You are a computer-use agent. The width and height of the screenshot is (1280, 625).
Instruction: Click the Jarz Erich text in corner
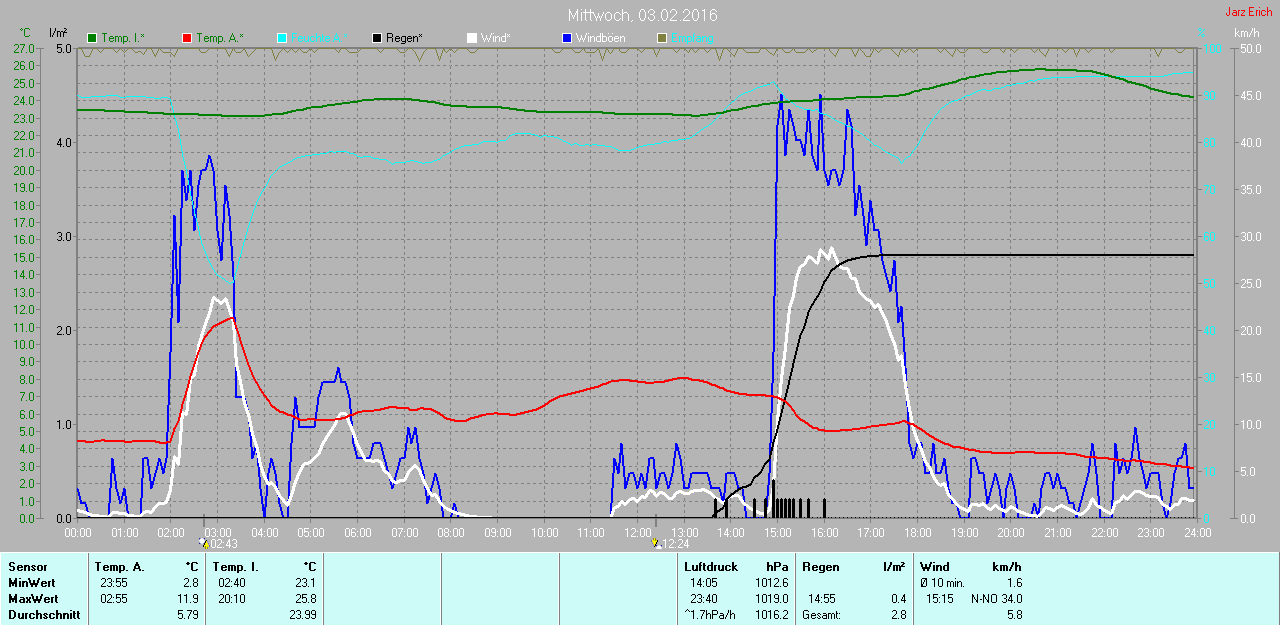1248,12
